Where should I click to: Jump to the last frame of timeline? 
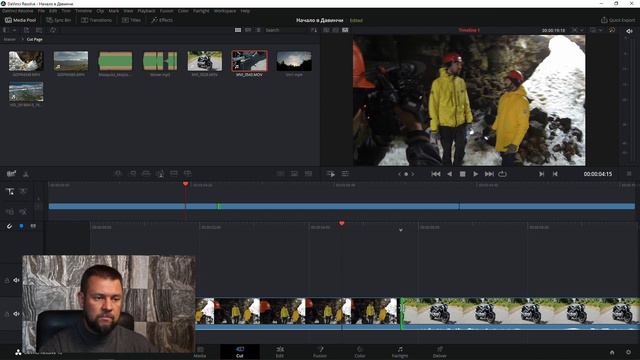pyautogui.click(x=489, y=174)
